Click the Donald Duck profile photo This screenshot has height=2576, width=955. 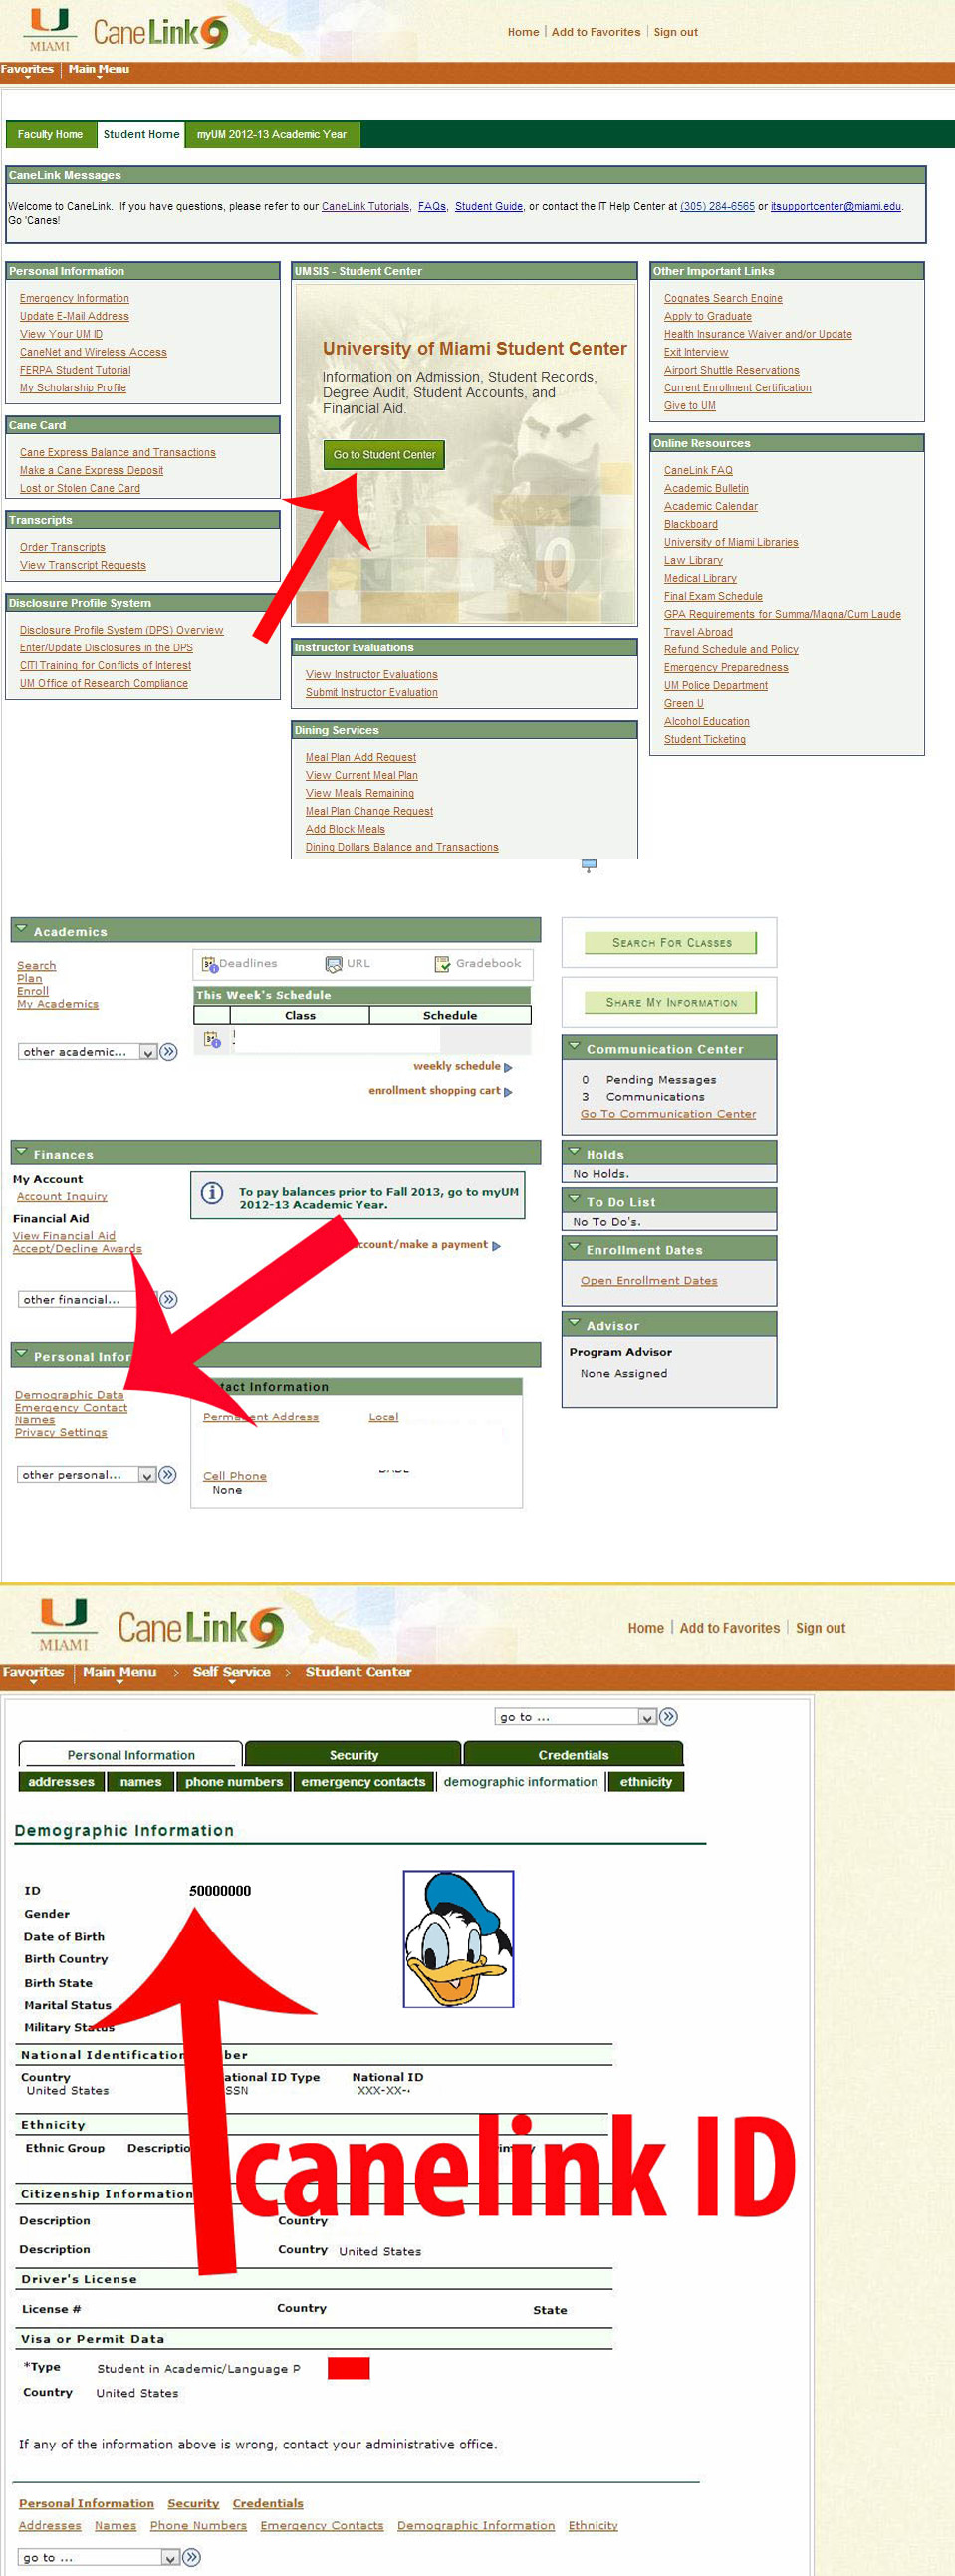point(458,1939)
